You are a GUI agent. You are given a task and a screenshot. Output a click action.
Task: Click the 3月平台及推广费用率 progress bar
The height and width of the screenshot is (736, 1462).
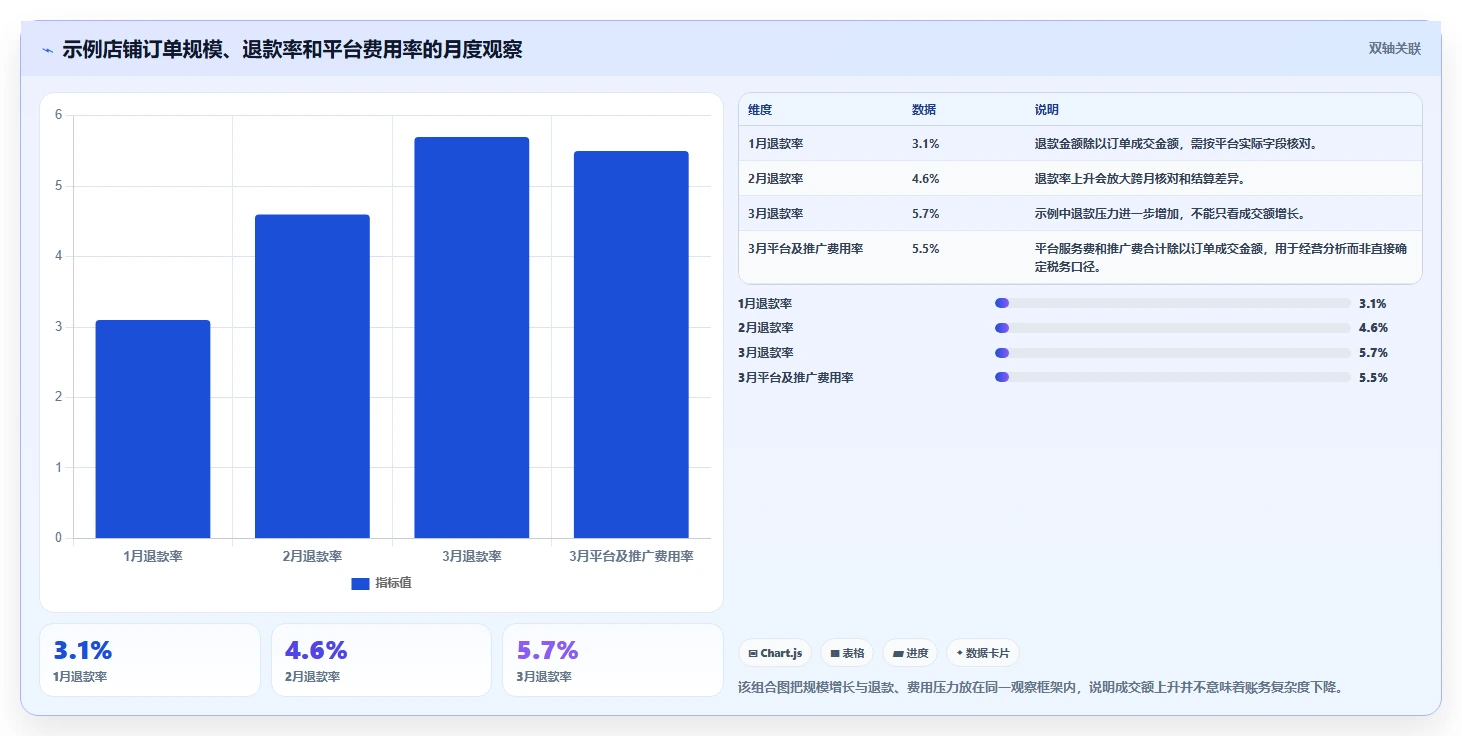click(1173, 377)
